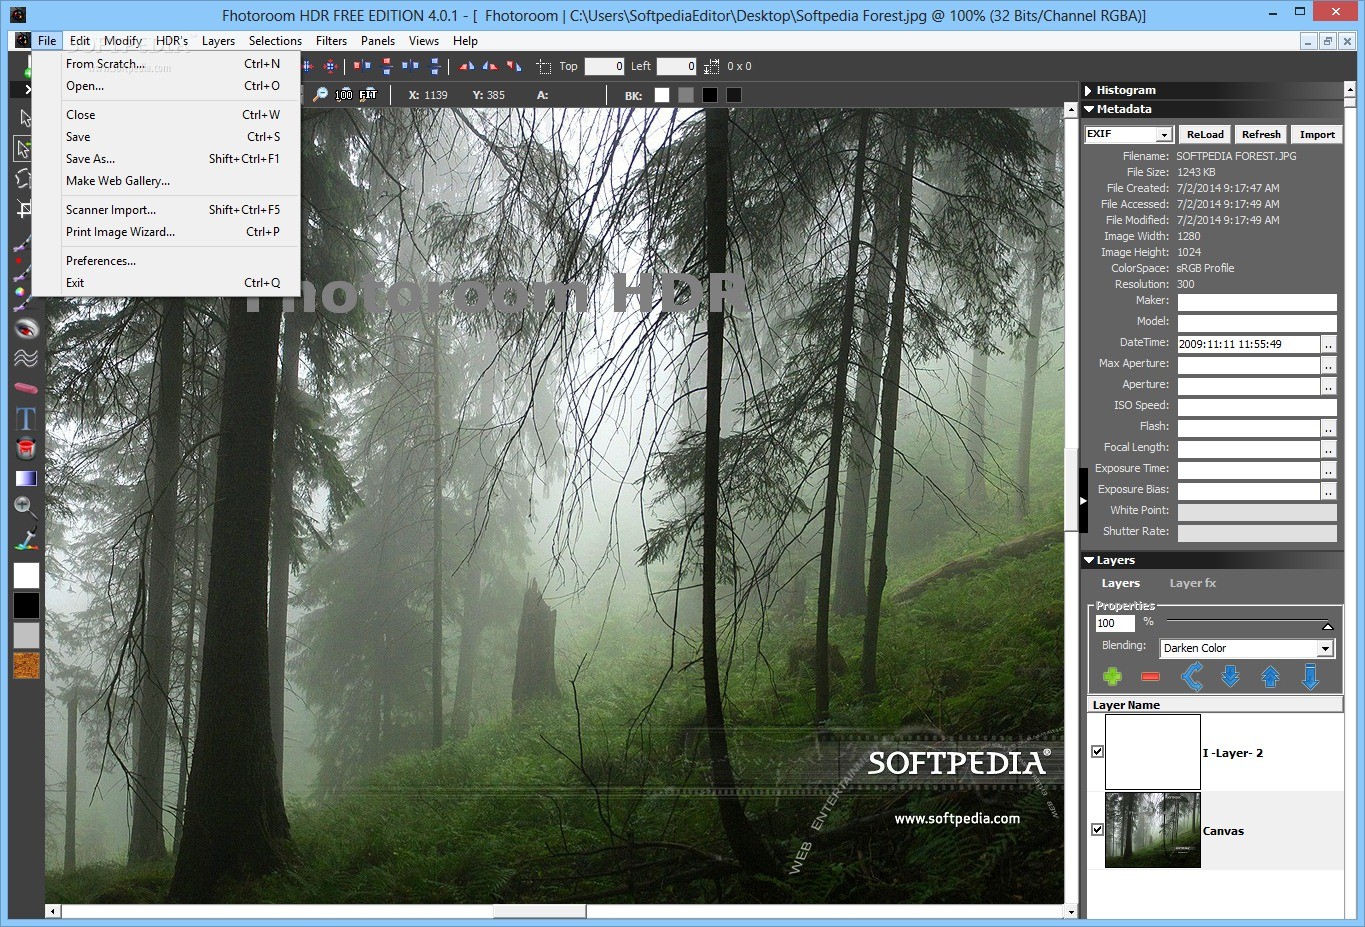Select the red eye removal tool

pyautogui.click(x=26, y=328)
